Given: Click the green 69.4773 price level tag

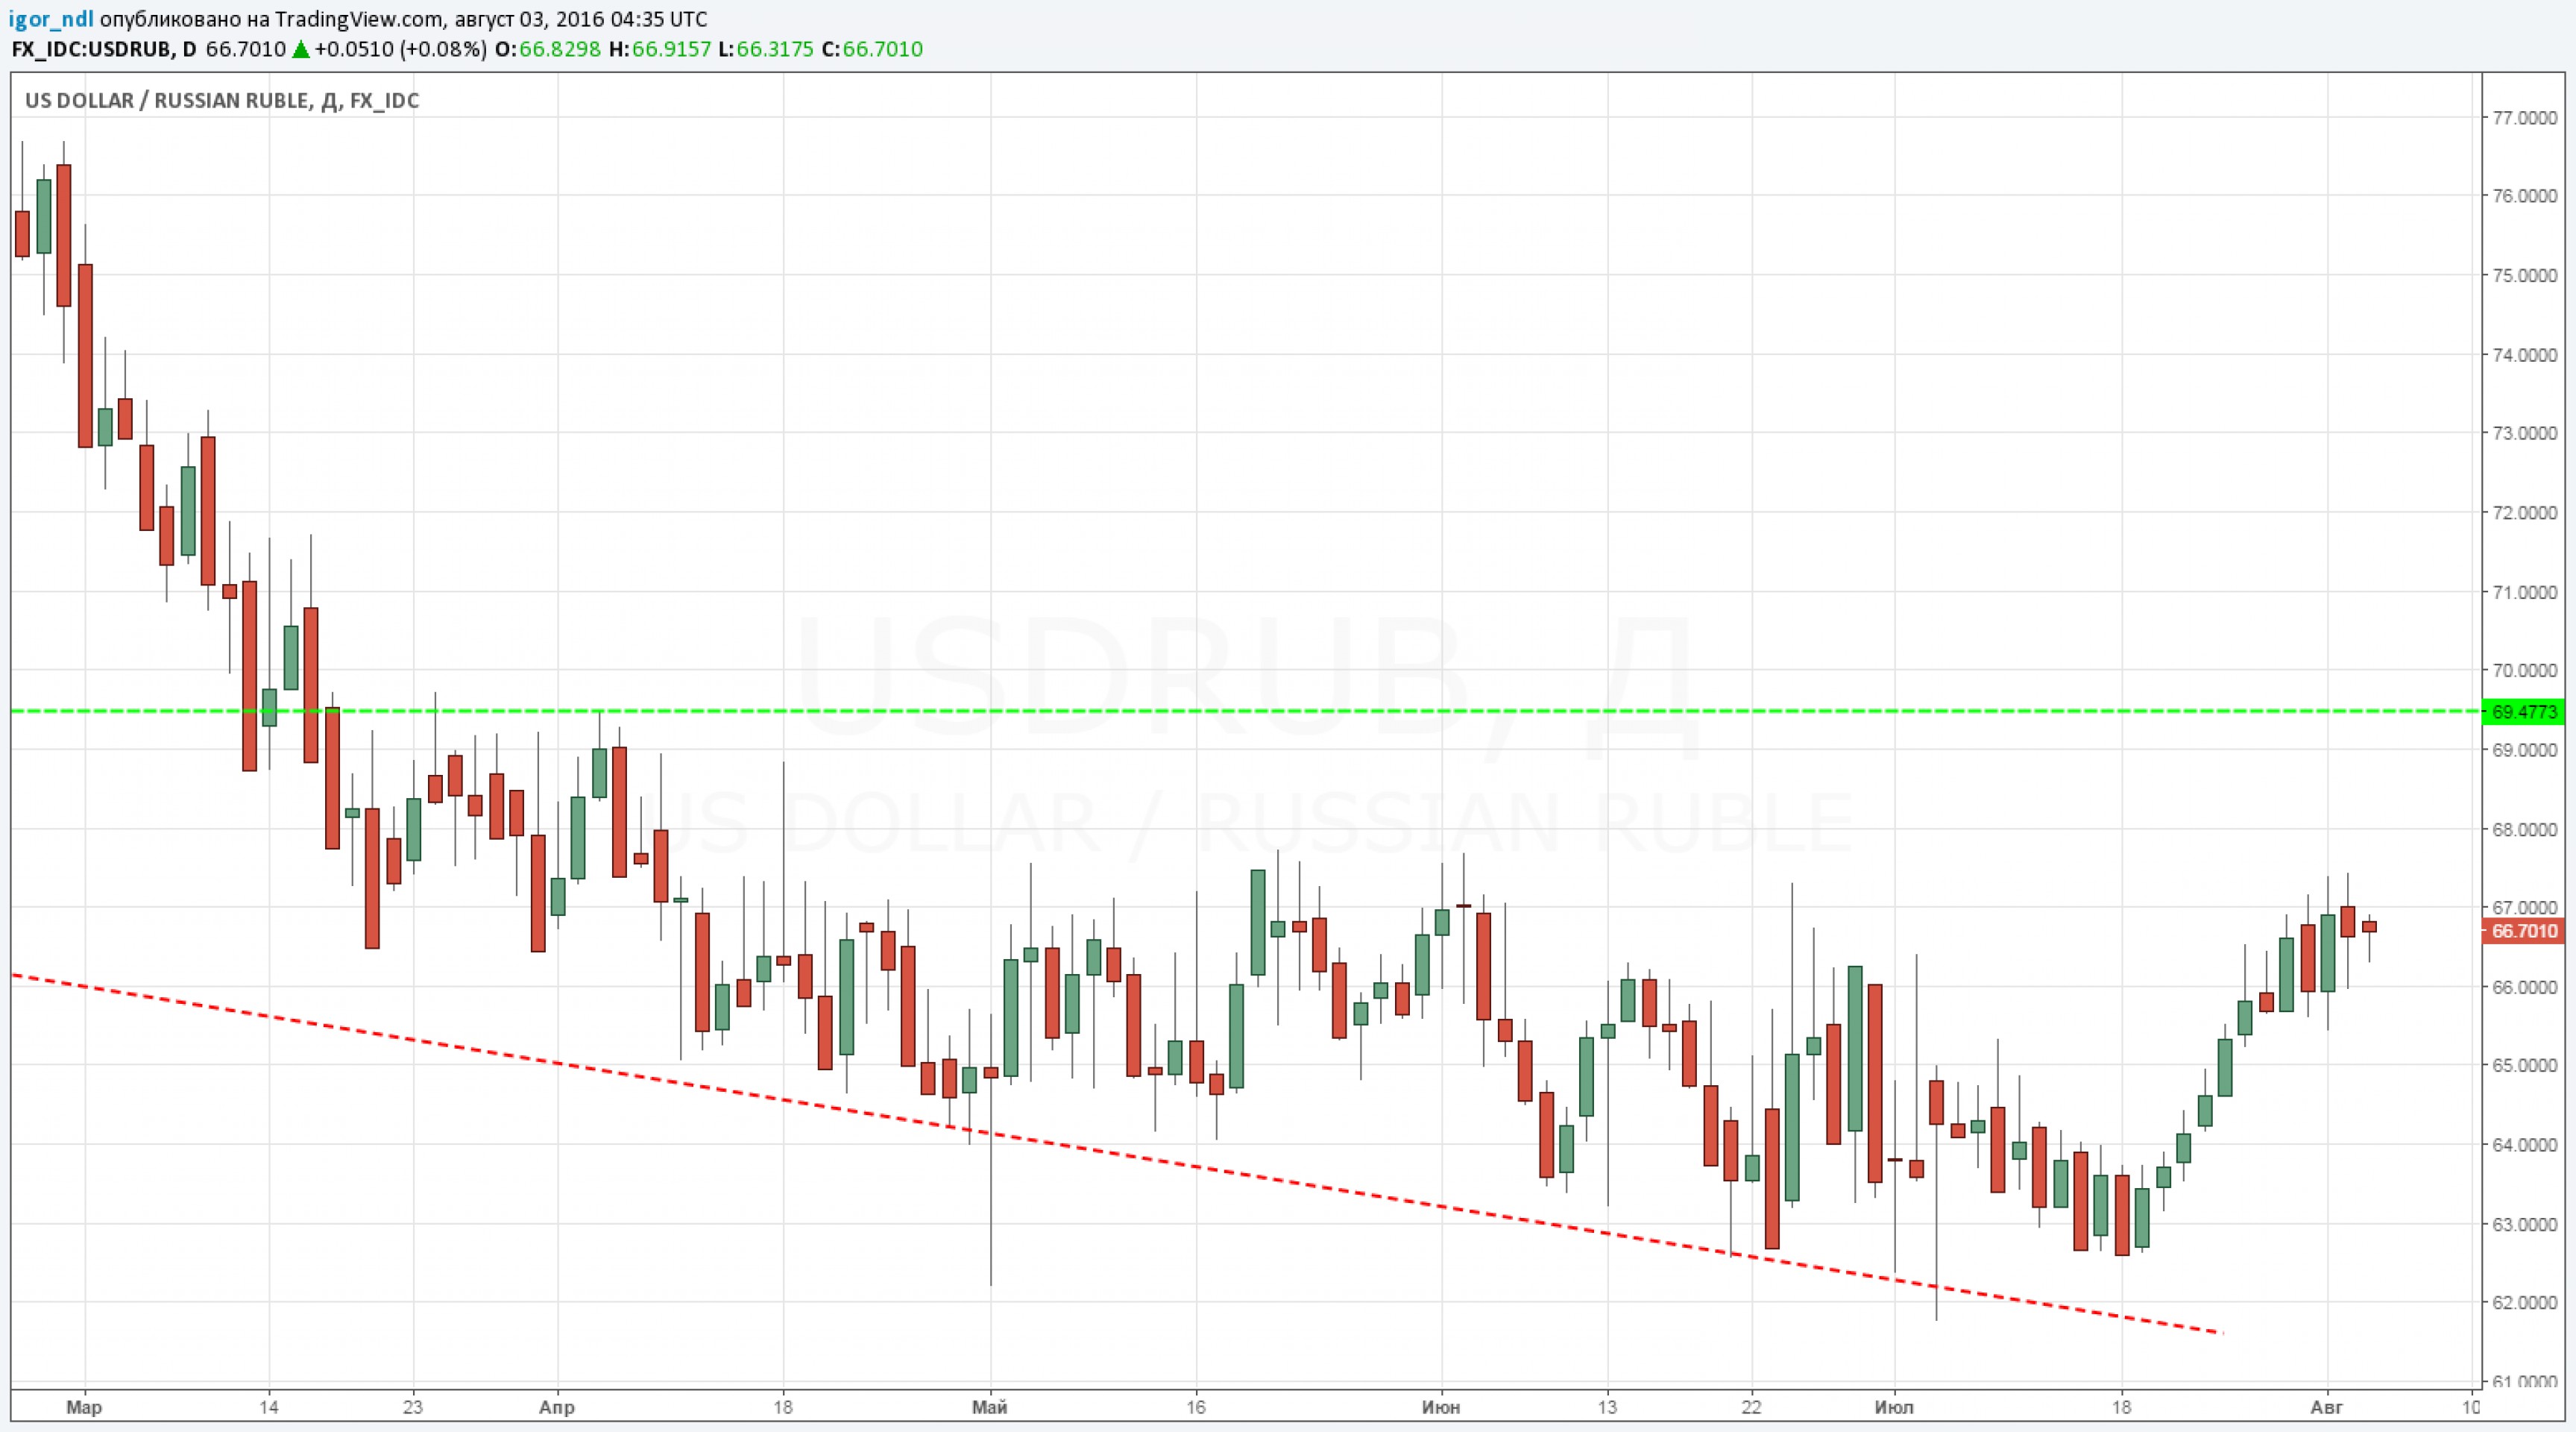Looking at the screenshot, I should (2523, 712).
